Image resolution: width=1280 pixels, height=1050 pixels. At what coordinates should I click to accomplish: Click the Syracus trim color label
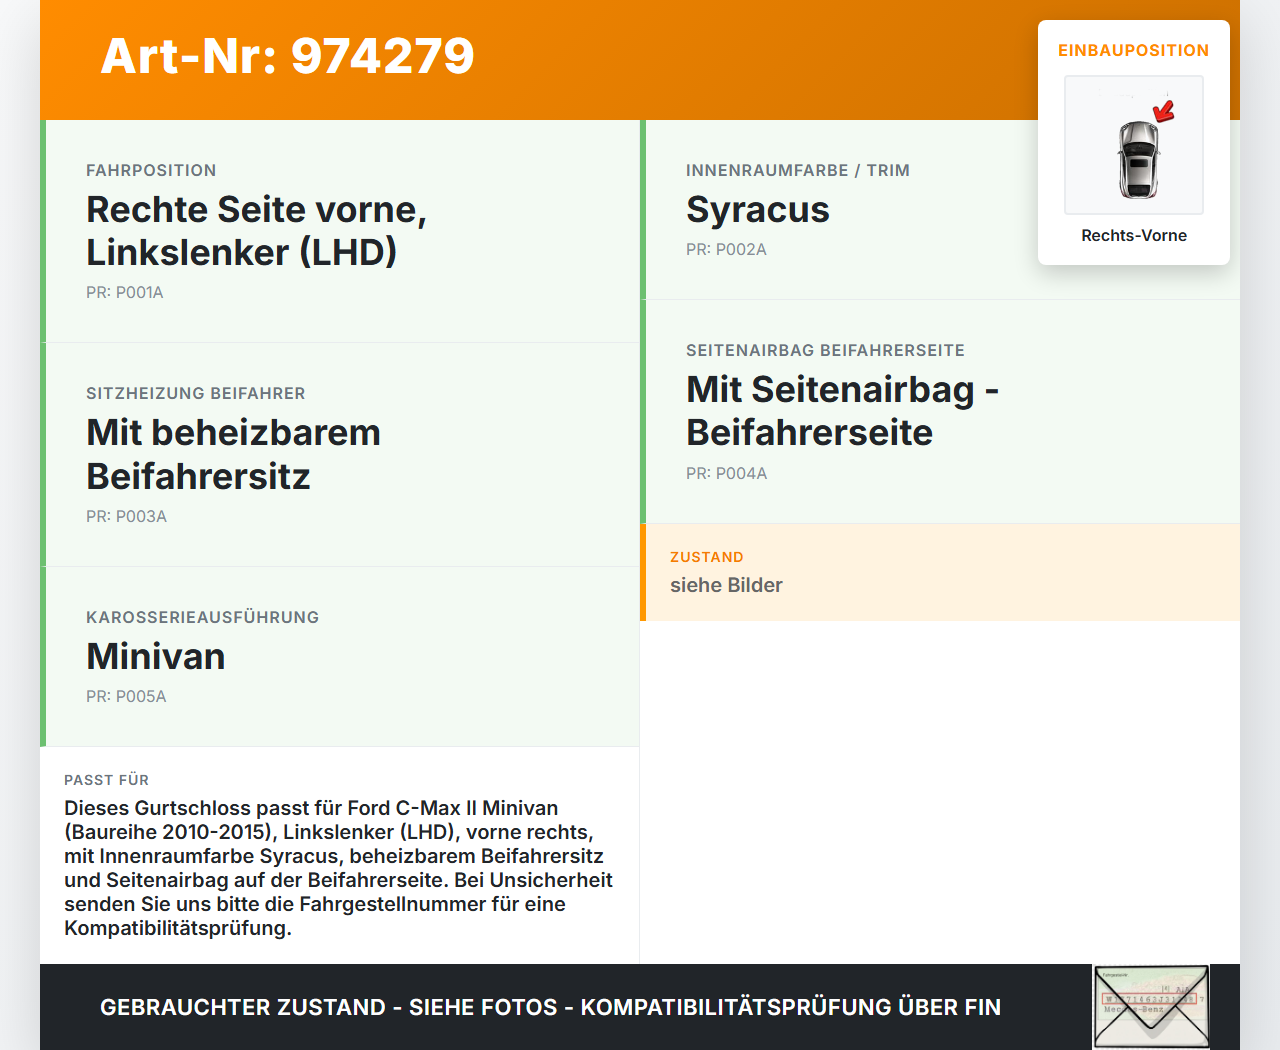(757, 210)
